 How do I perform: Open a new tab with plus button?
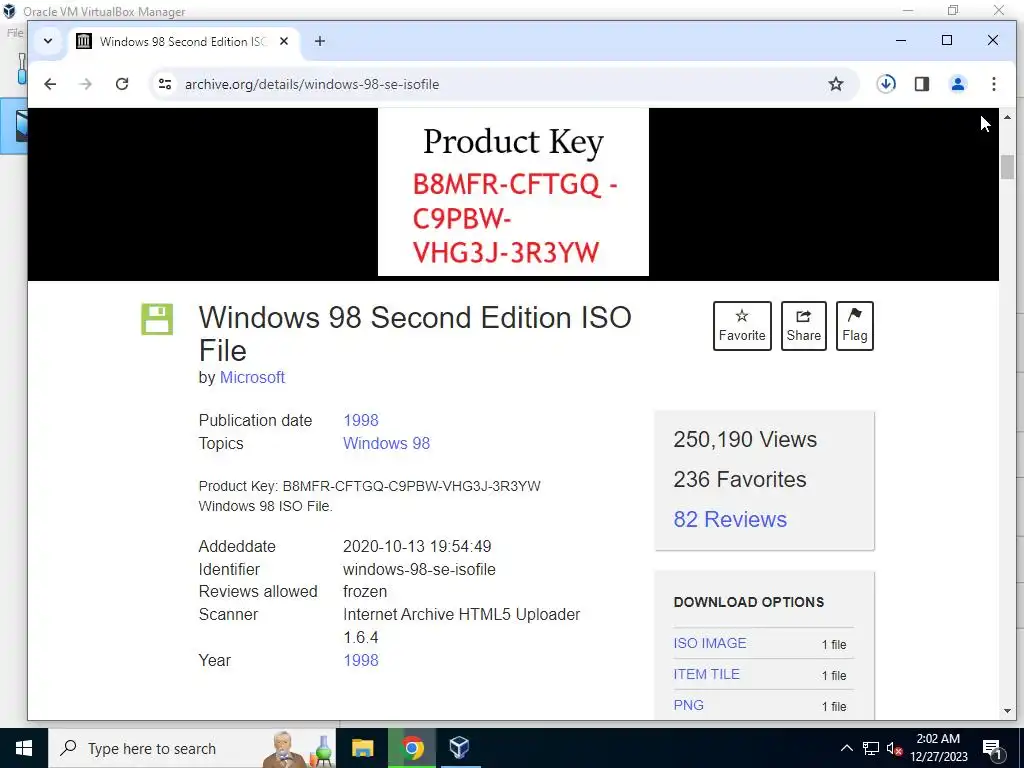320,41
